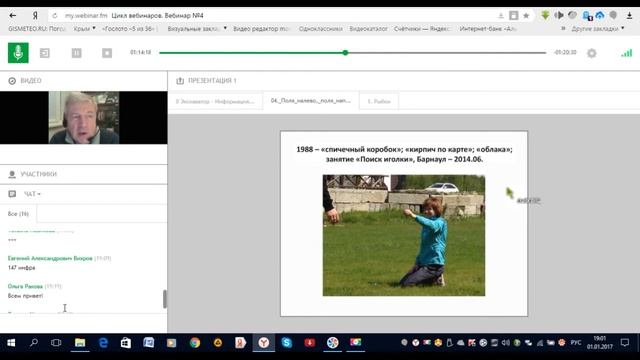Expand the Визуальные закладки bookmark folder
The image size is (640, 360).
click(197, 29)
